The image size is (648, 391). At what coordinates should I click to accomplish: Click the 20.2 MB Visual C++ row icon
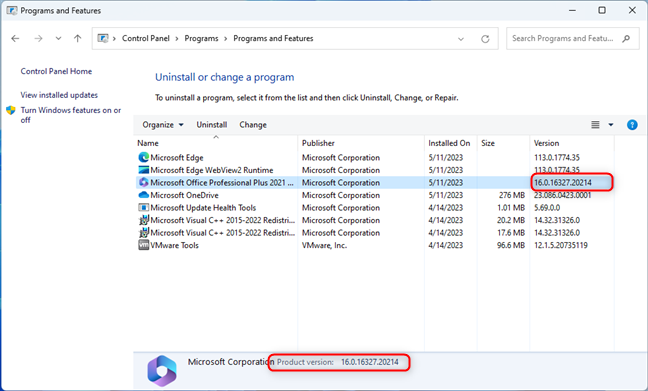pos(143,220)
